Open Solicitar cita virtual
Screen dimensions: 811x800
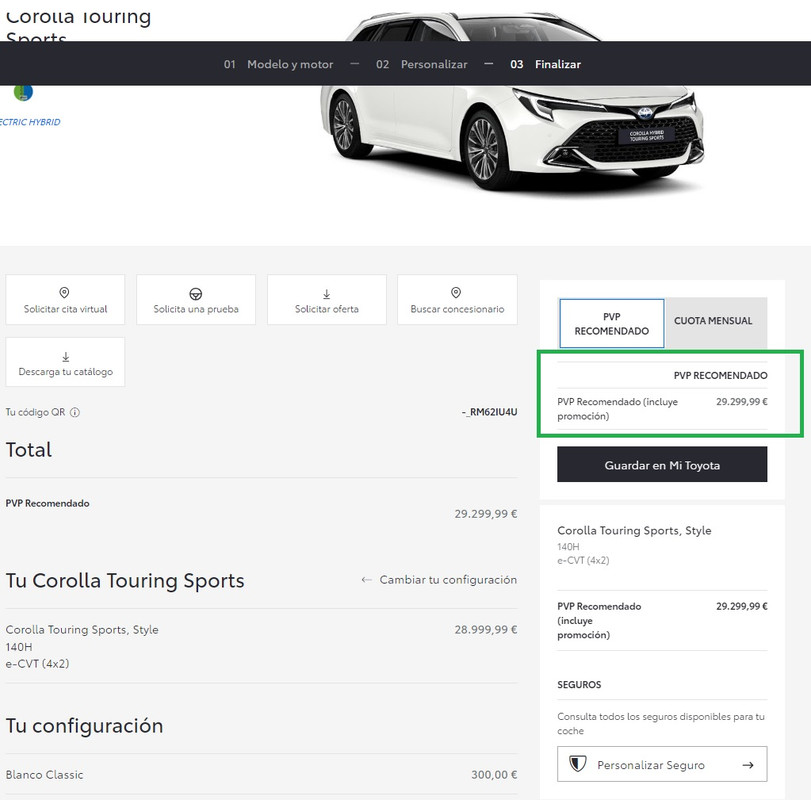click(65, 300)
